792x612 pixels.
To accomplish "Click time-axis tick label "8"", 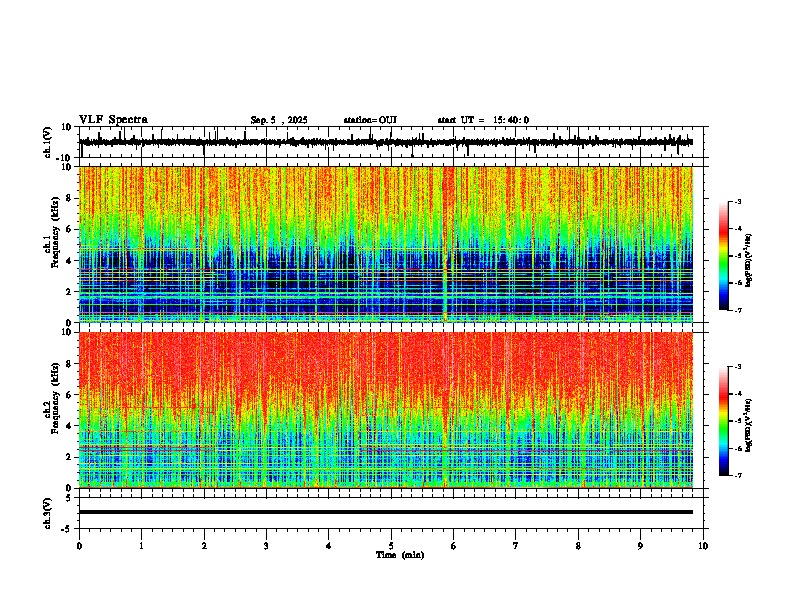I will click(578, 546).
